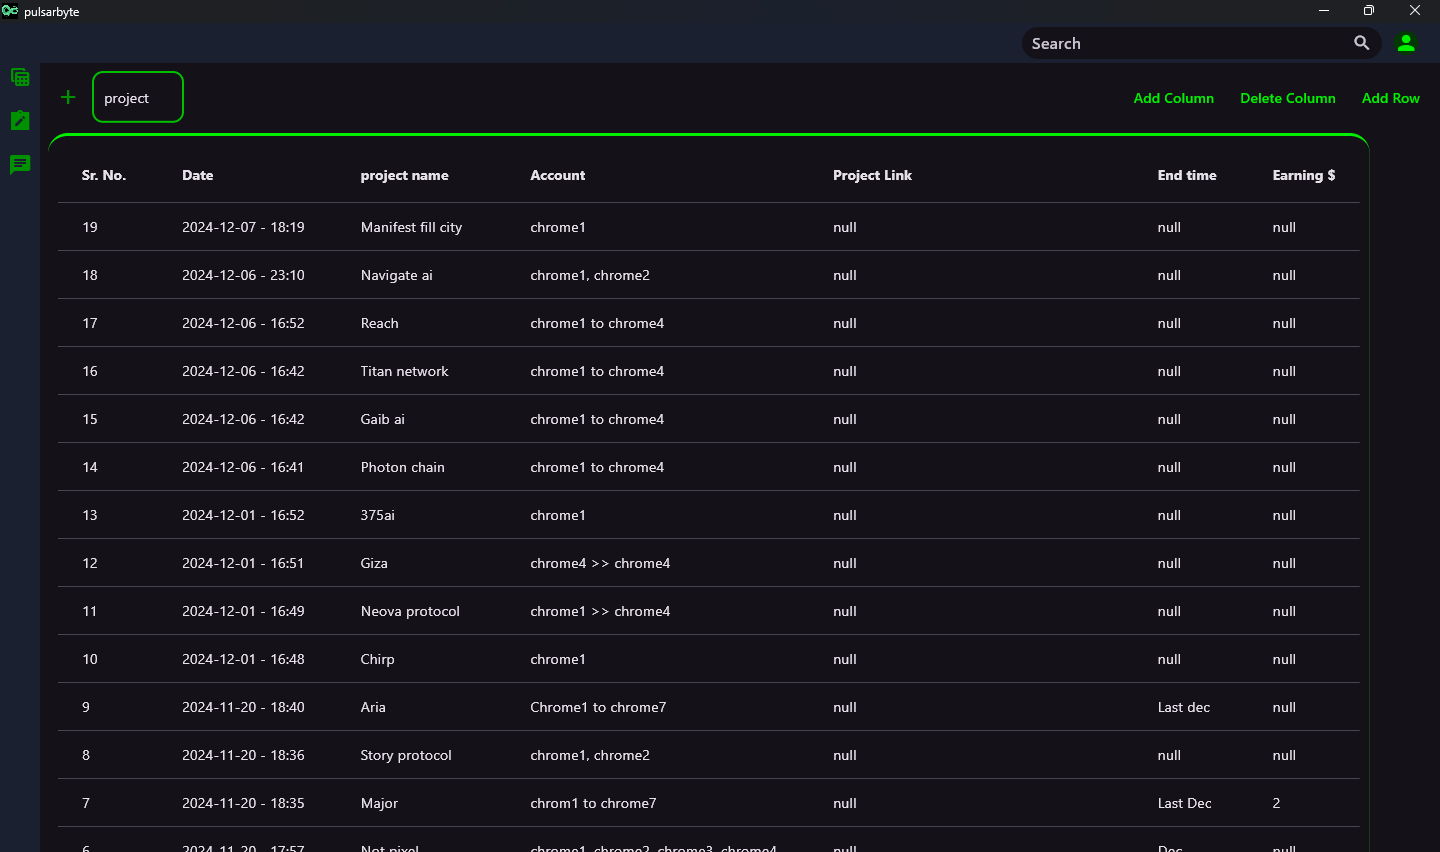Select the Reach project name cell
The image size is (1440, 852).
380,323
